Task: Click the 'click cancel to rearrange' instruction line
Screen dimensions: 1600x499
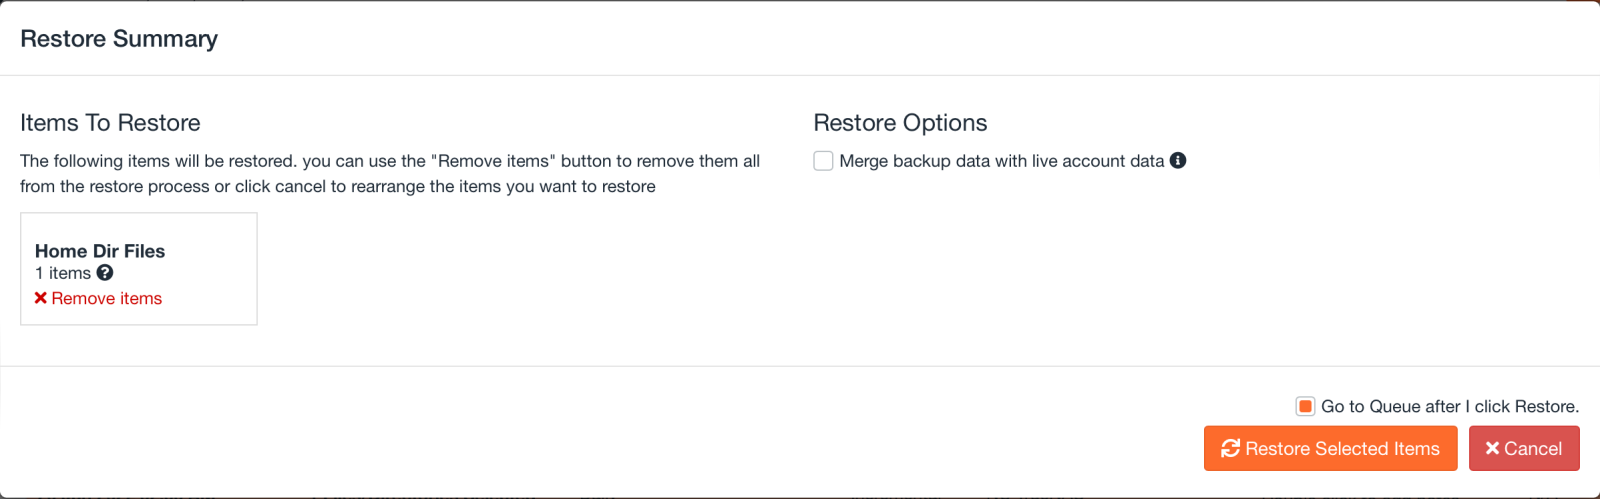Action: click(x=338, y=187)
